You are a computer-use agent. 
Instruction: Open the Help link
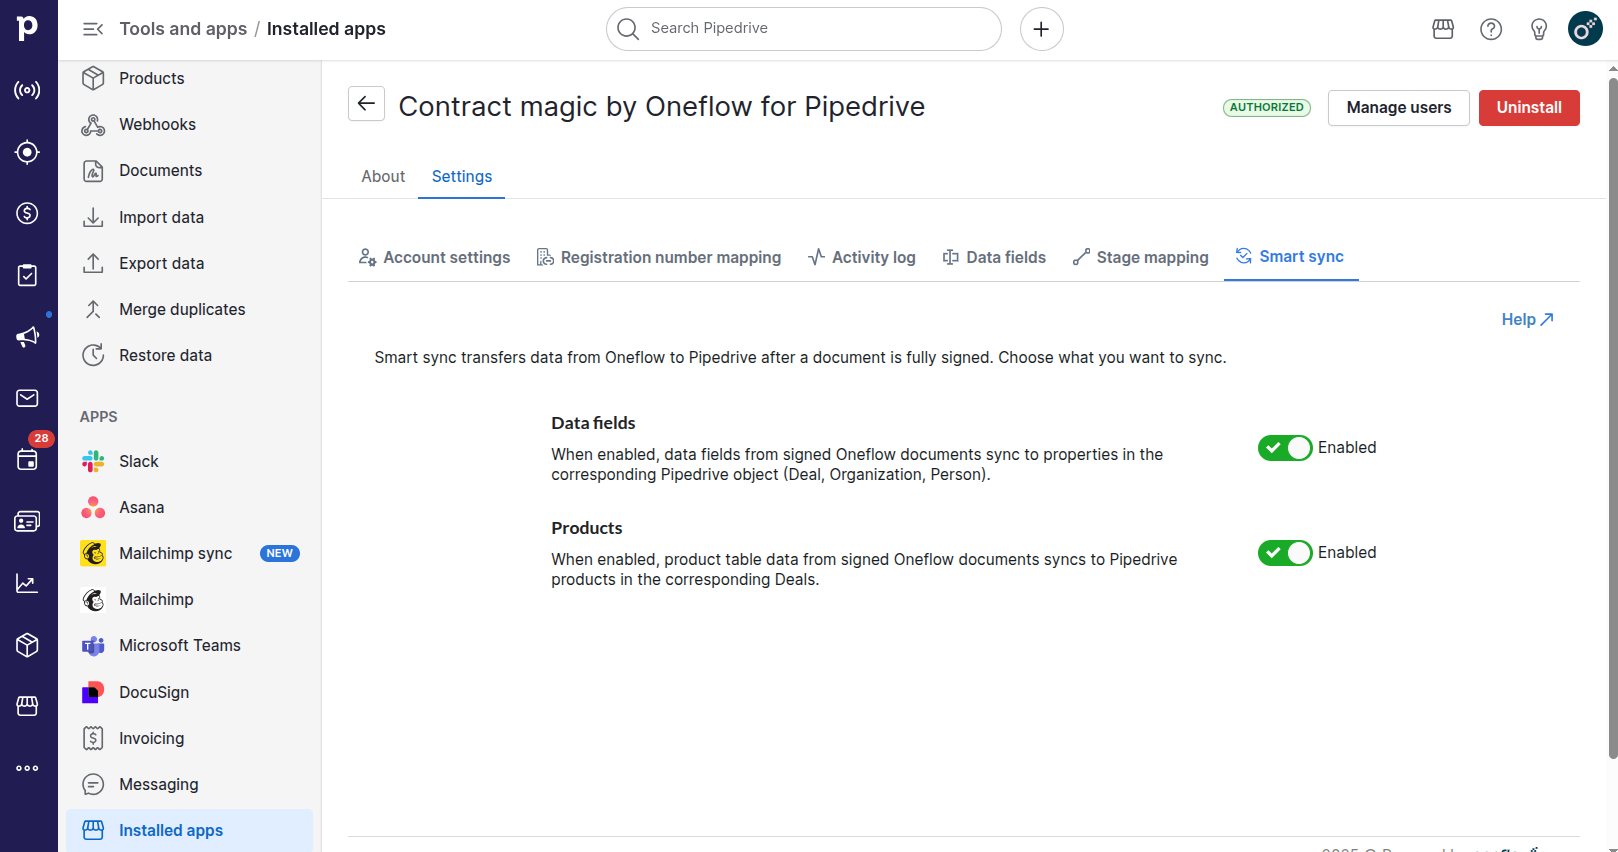point(1526,320)
